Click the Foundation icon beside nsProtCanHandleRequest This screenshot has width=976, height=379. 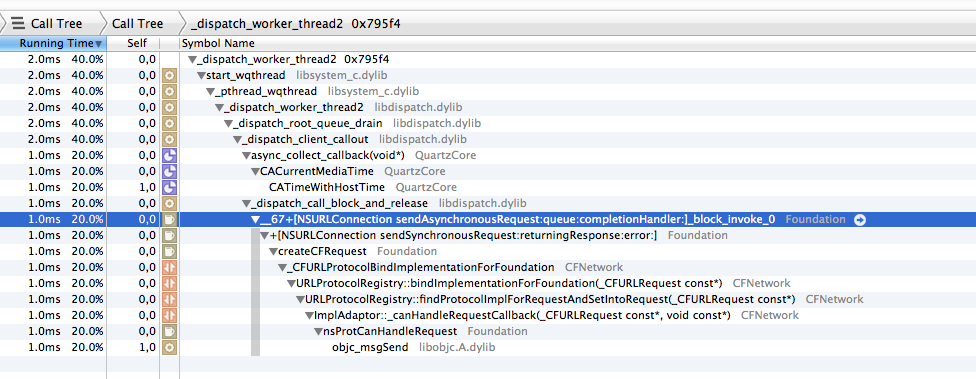click(x=169, y=331)
